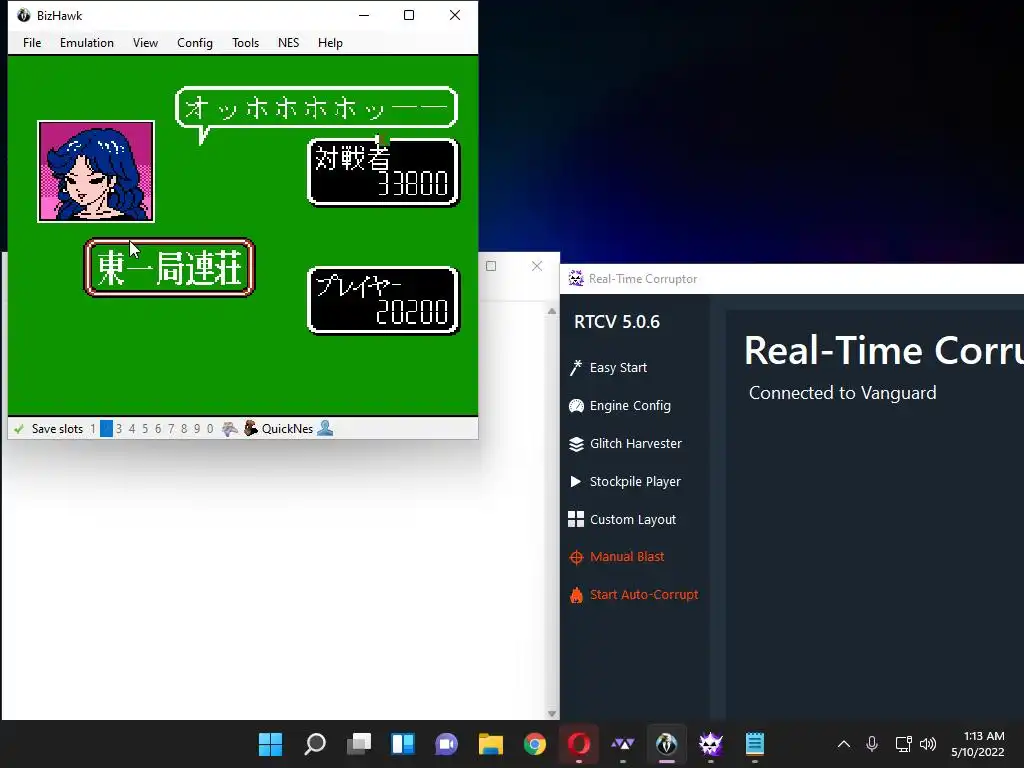This screenshot has height=768, width=1024.
Task: Click the QuickNes core label
Action: [x=287, y=429]
